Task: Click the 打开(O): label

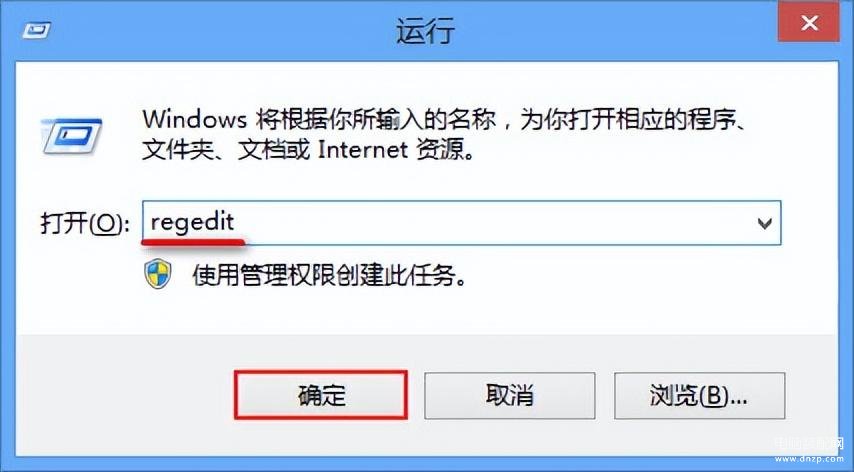Action: 85,223
